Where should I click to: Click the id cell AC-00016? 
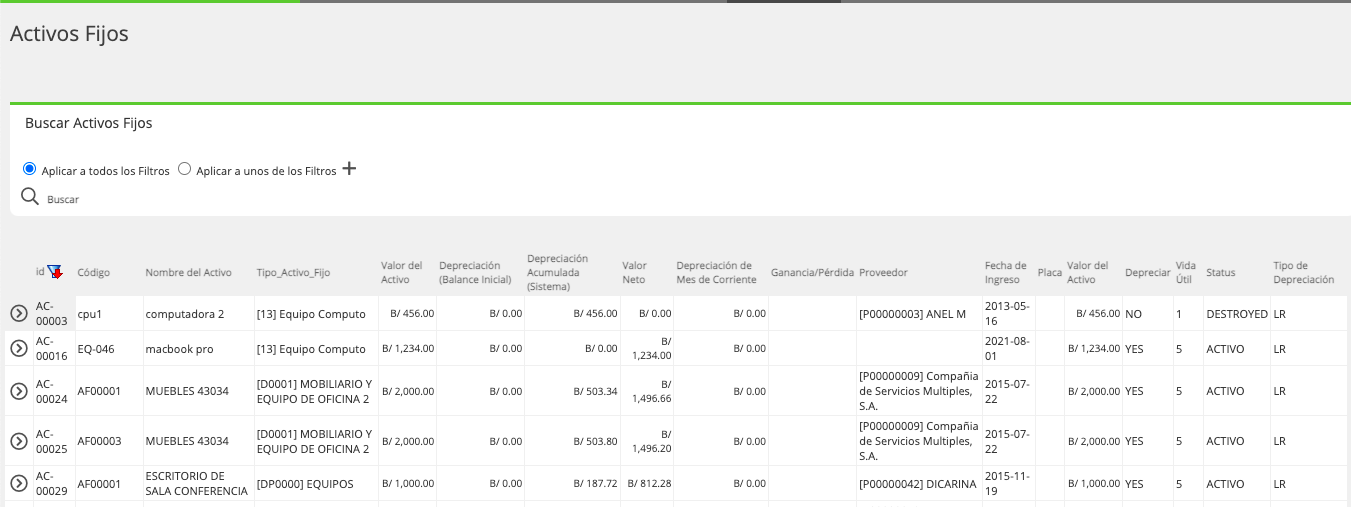[x=52, y=348]
